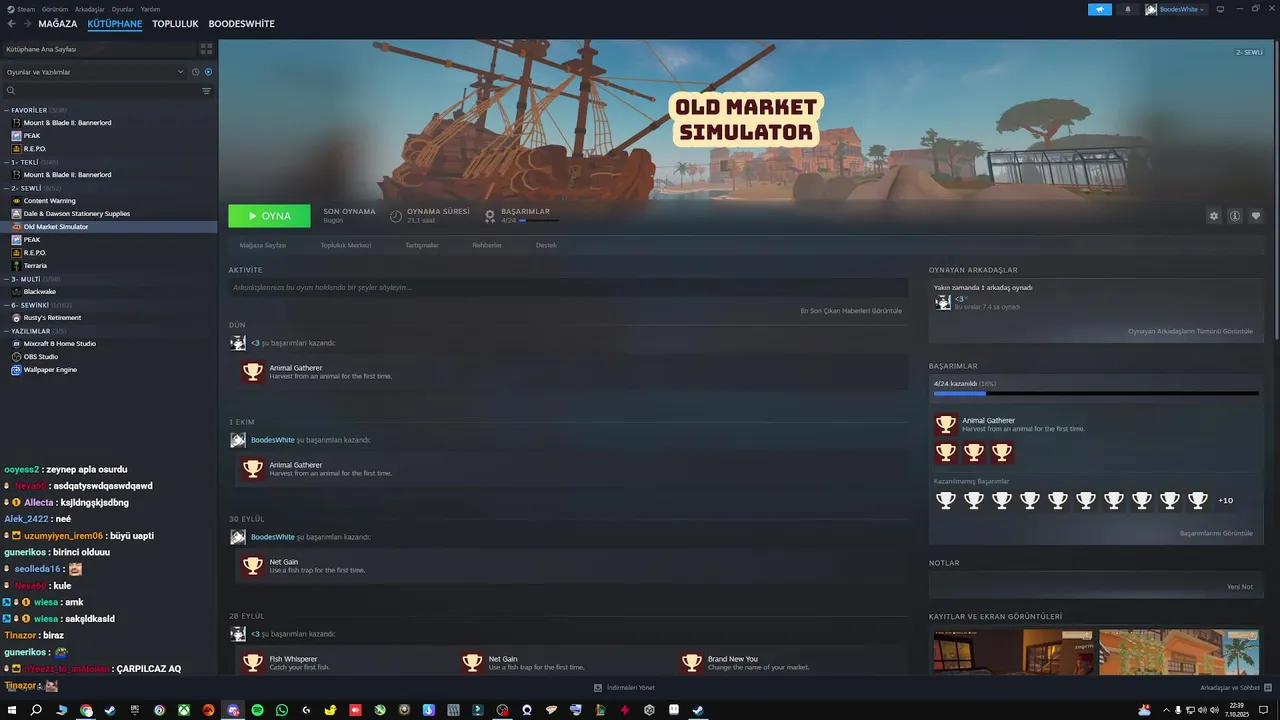The height and width of the screenshot is (720, 1280).
Task: Open Spotify from the taskbar
Action: [x=257, y=710]
